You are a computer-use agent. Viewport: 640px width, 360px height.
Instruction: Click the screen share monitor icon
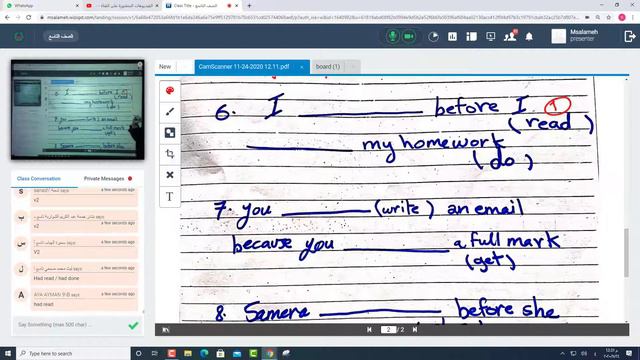click(x=491, y=37)
